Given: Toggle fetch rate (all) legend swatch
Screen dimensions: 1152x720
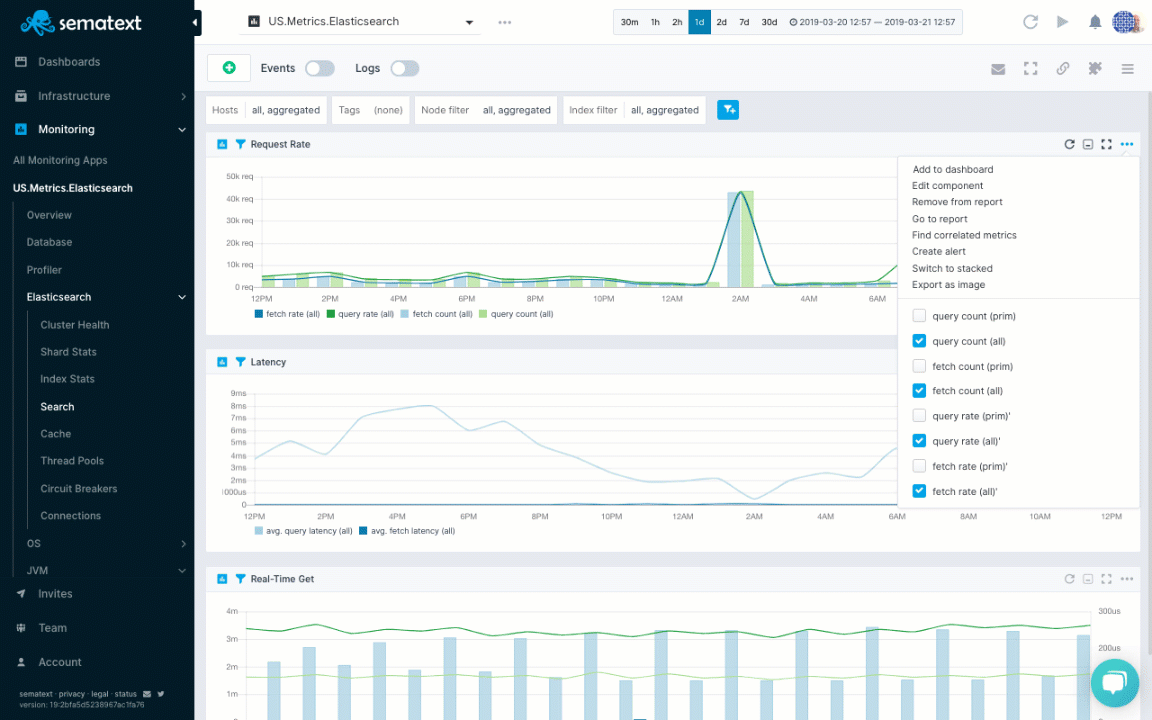Looking at the screenshot, I should pos(259,314).
